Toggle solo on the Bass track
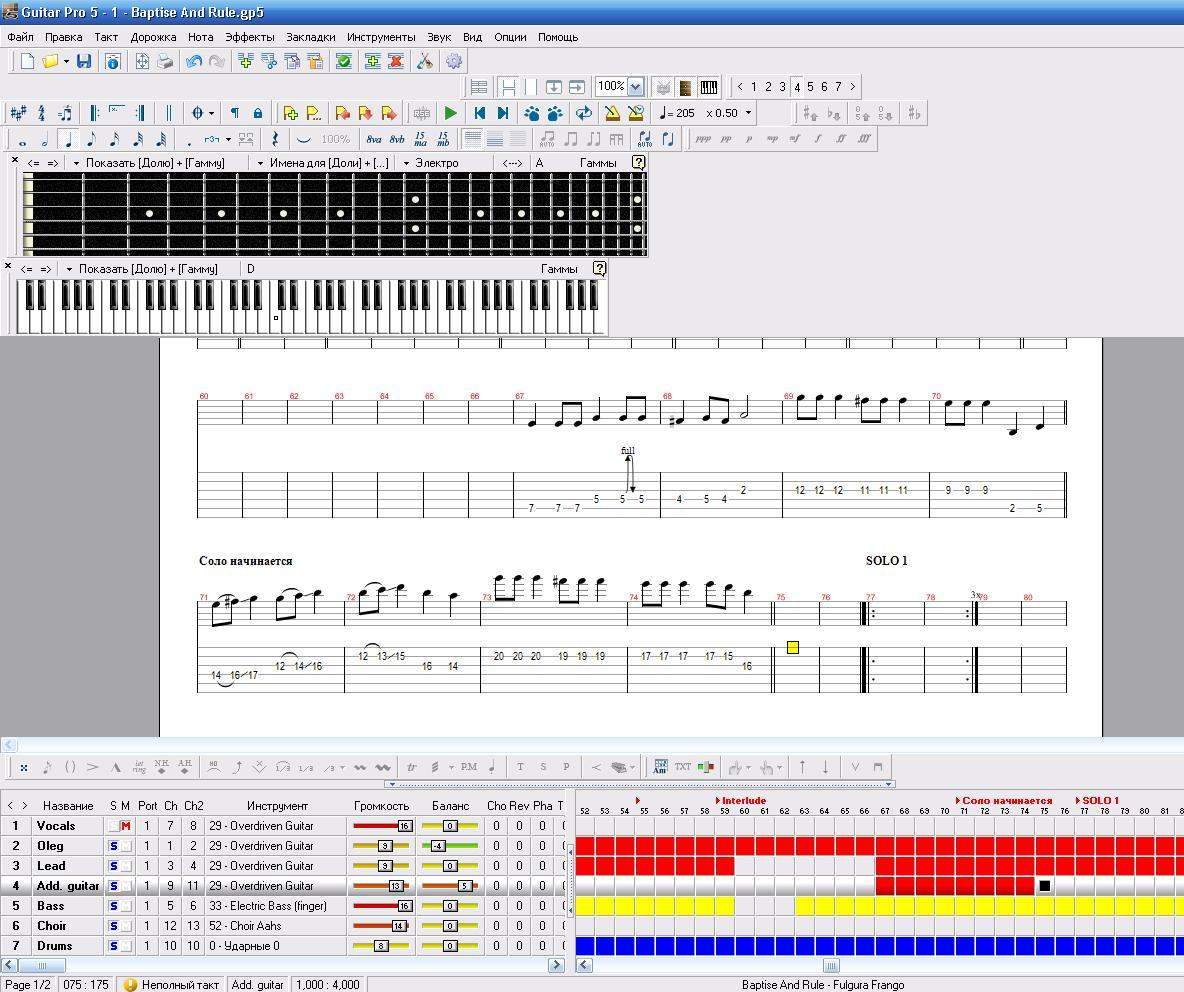Image resolution: width=1184 pixels, height=992 pixels. point(113,906)
